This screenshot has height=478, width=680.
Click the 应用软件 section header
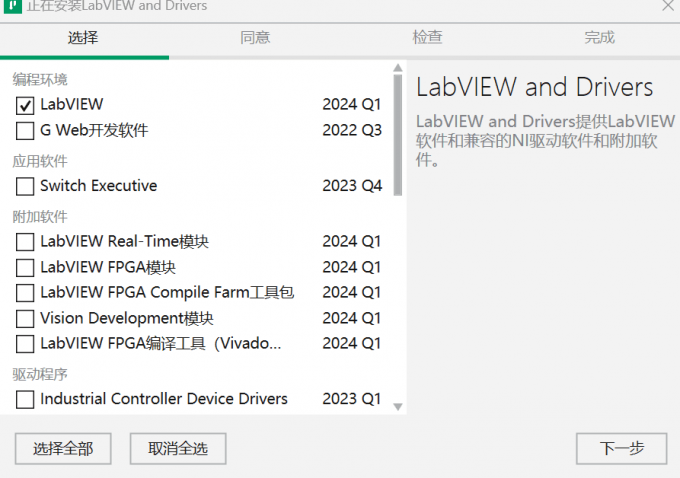[40, 161]
